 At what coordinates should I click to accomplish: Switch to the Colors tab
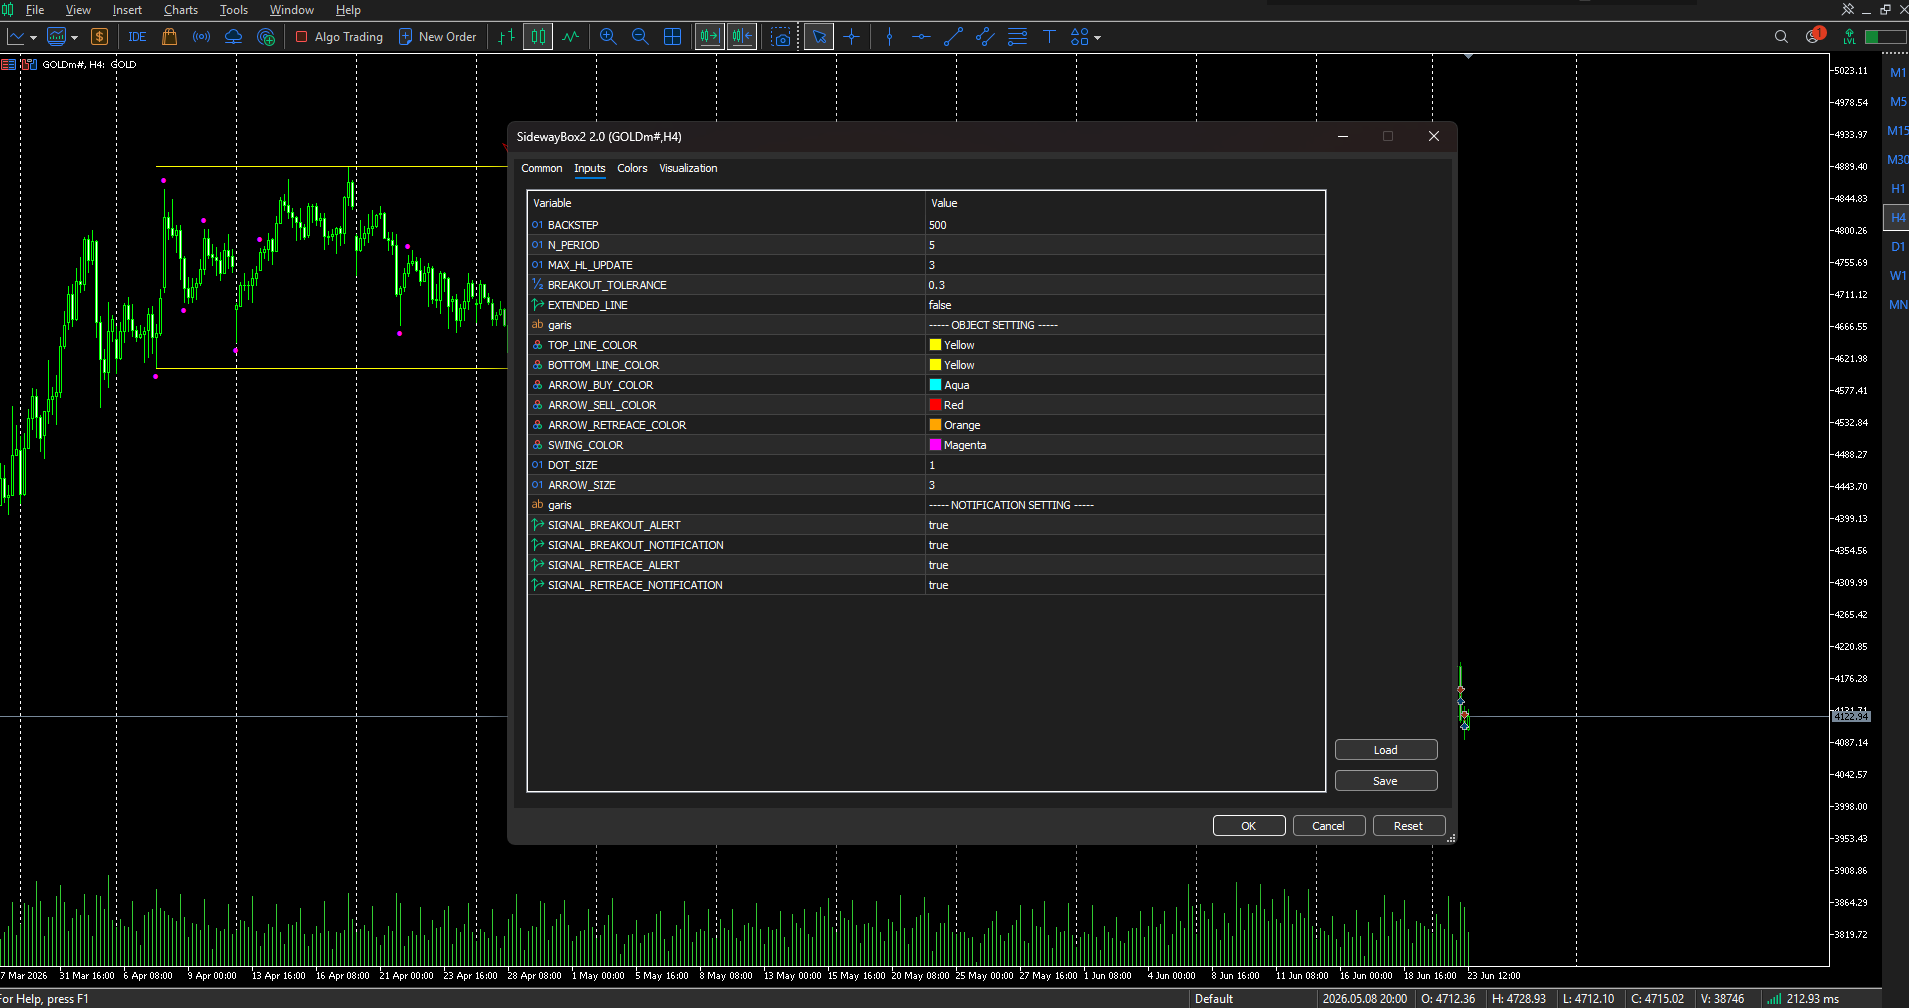pyautogui.click(x=632, y=168)
